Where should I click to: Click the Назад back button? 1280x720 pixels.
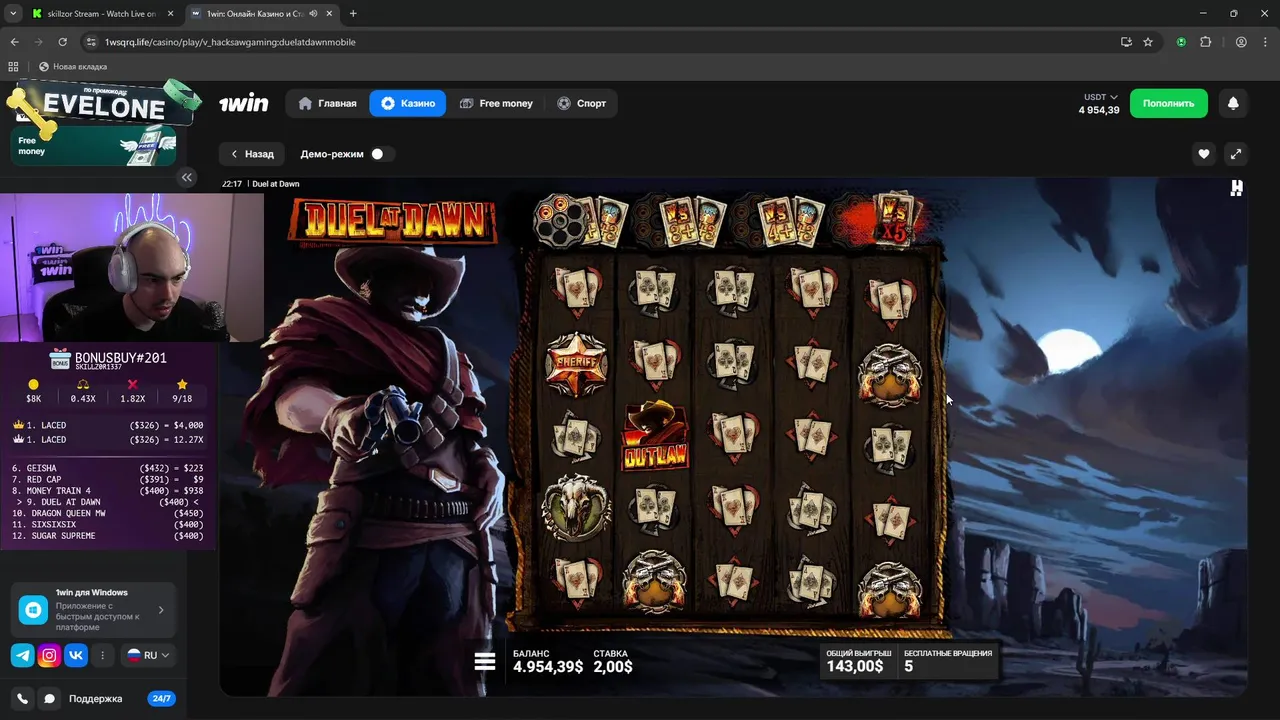252,154
